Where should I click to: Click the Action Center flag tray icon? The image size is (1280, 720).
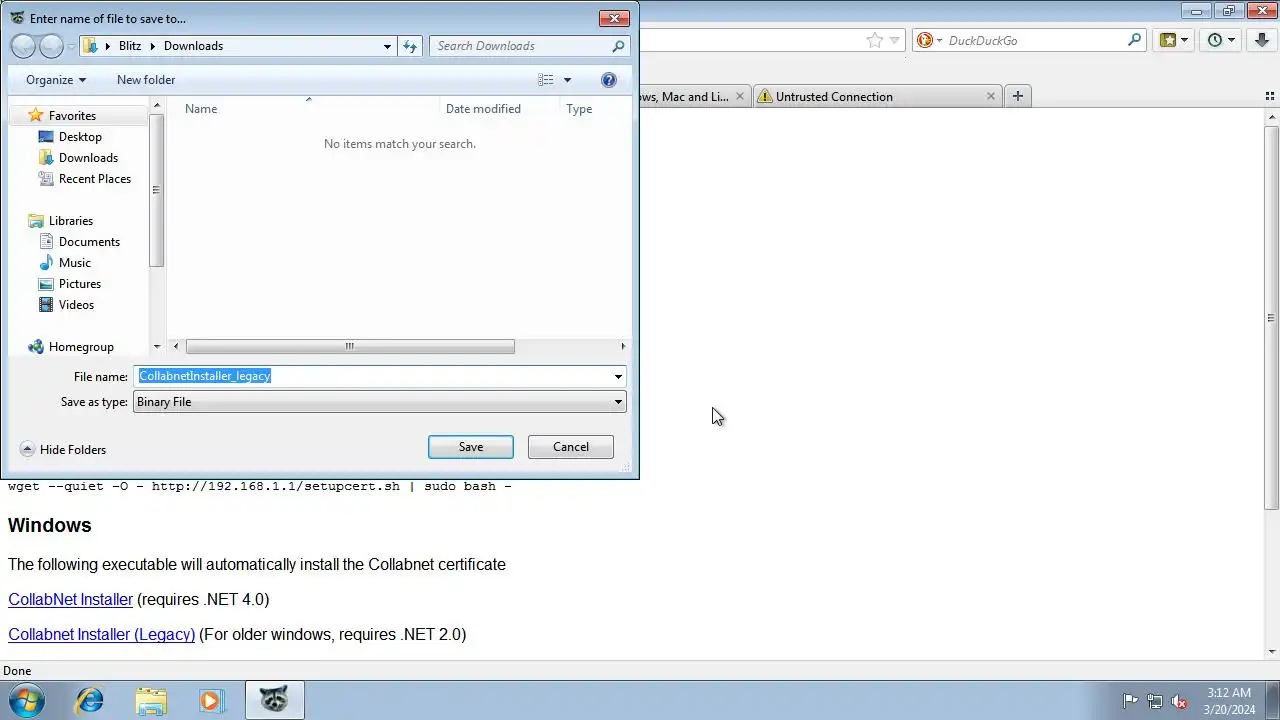point(1130,701)
